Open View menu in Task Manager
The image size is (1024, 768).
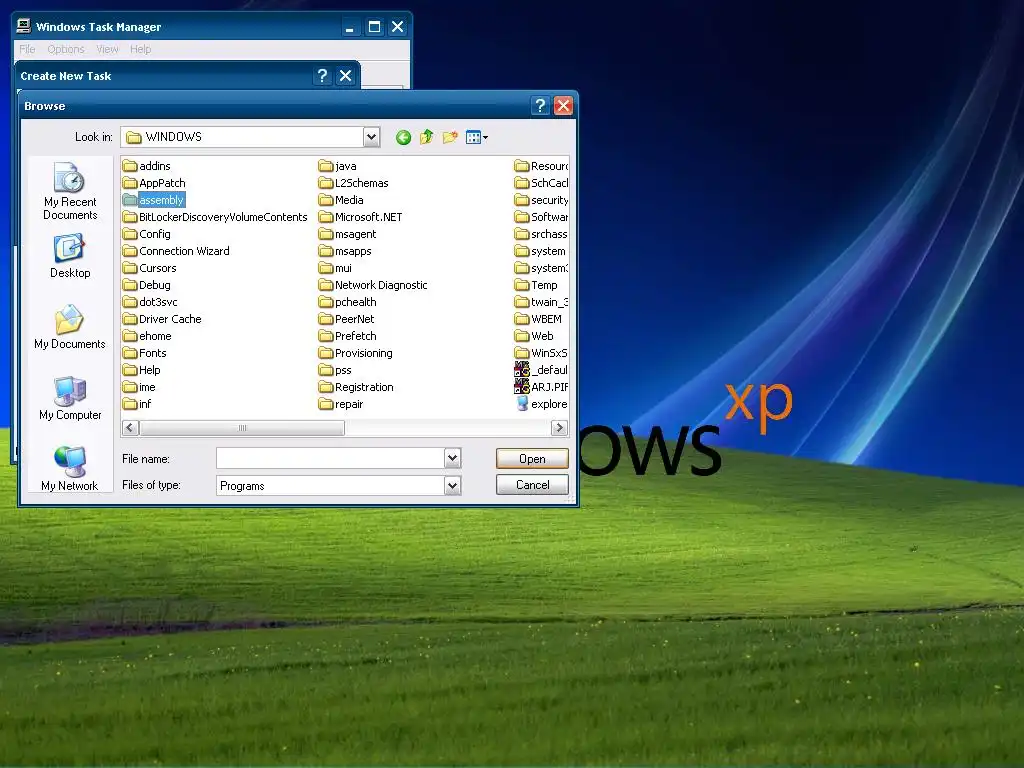click(107, 49)
